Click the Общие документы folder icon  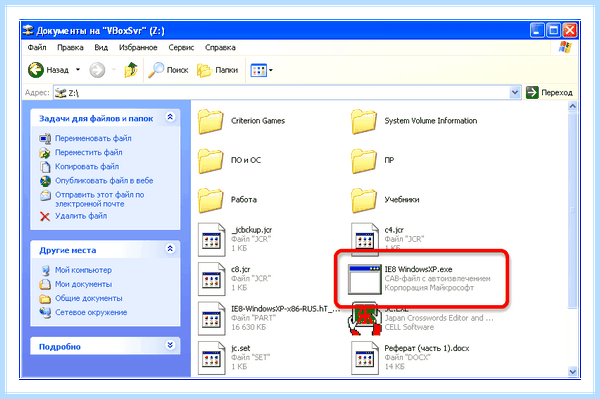[45, 299]
